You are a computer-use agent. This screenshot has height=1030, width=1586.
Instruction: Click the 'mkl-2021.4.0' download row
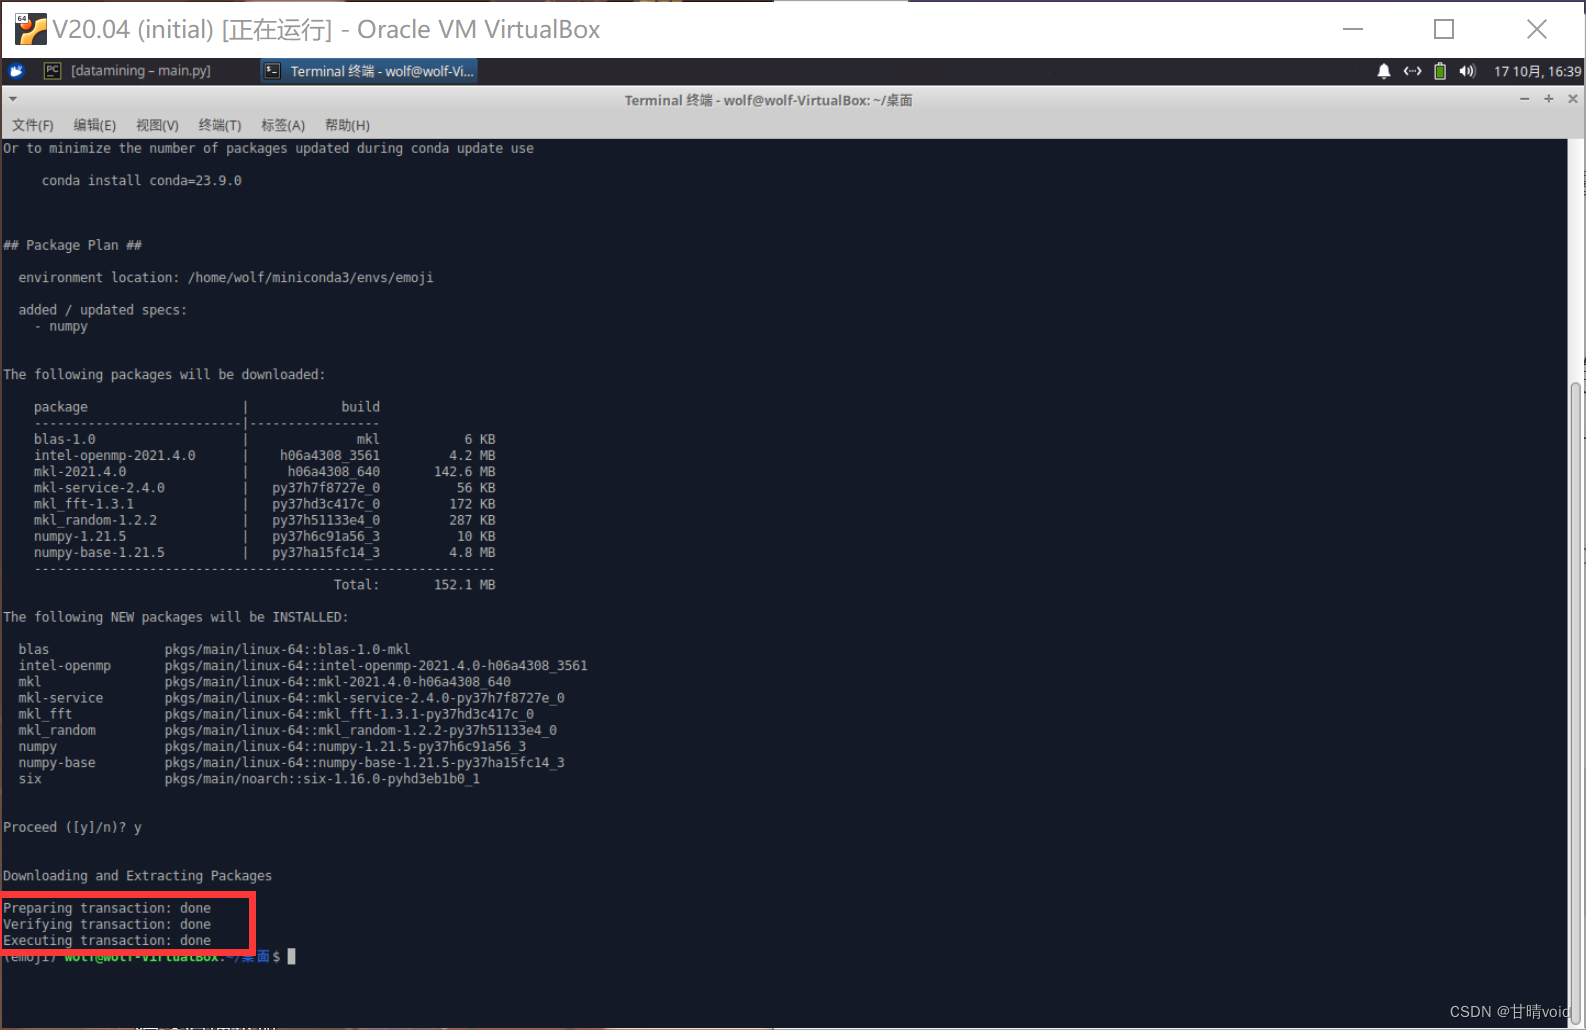pos(265,471)
